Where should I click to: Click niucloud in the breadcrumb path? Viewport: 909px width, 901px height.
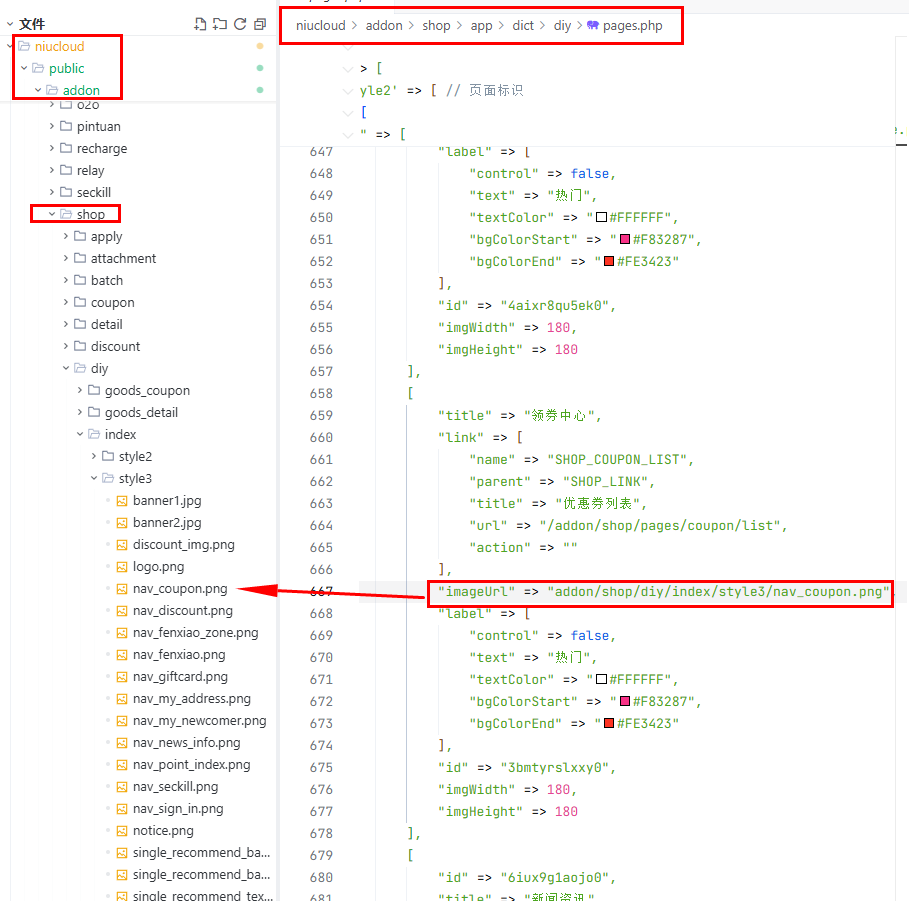point(321,26)
